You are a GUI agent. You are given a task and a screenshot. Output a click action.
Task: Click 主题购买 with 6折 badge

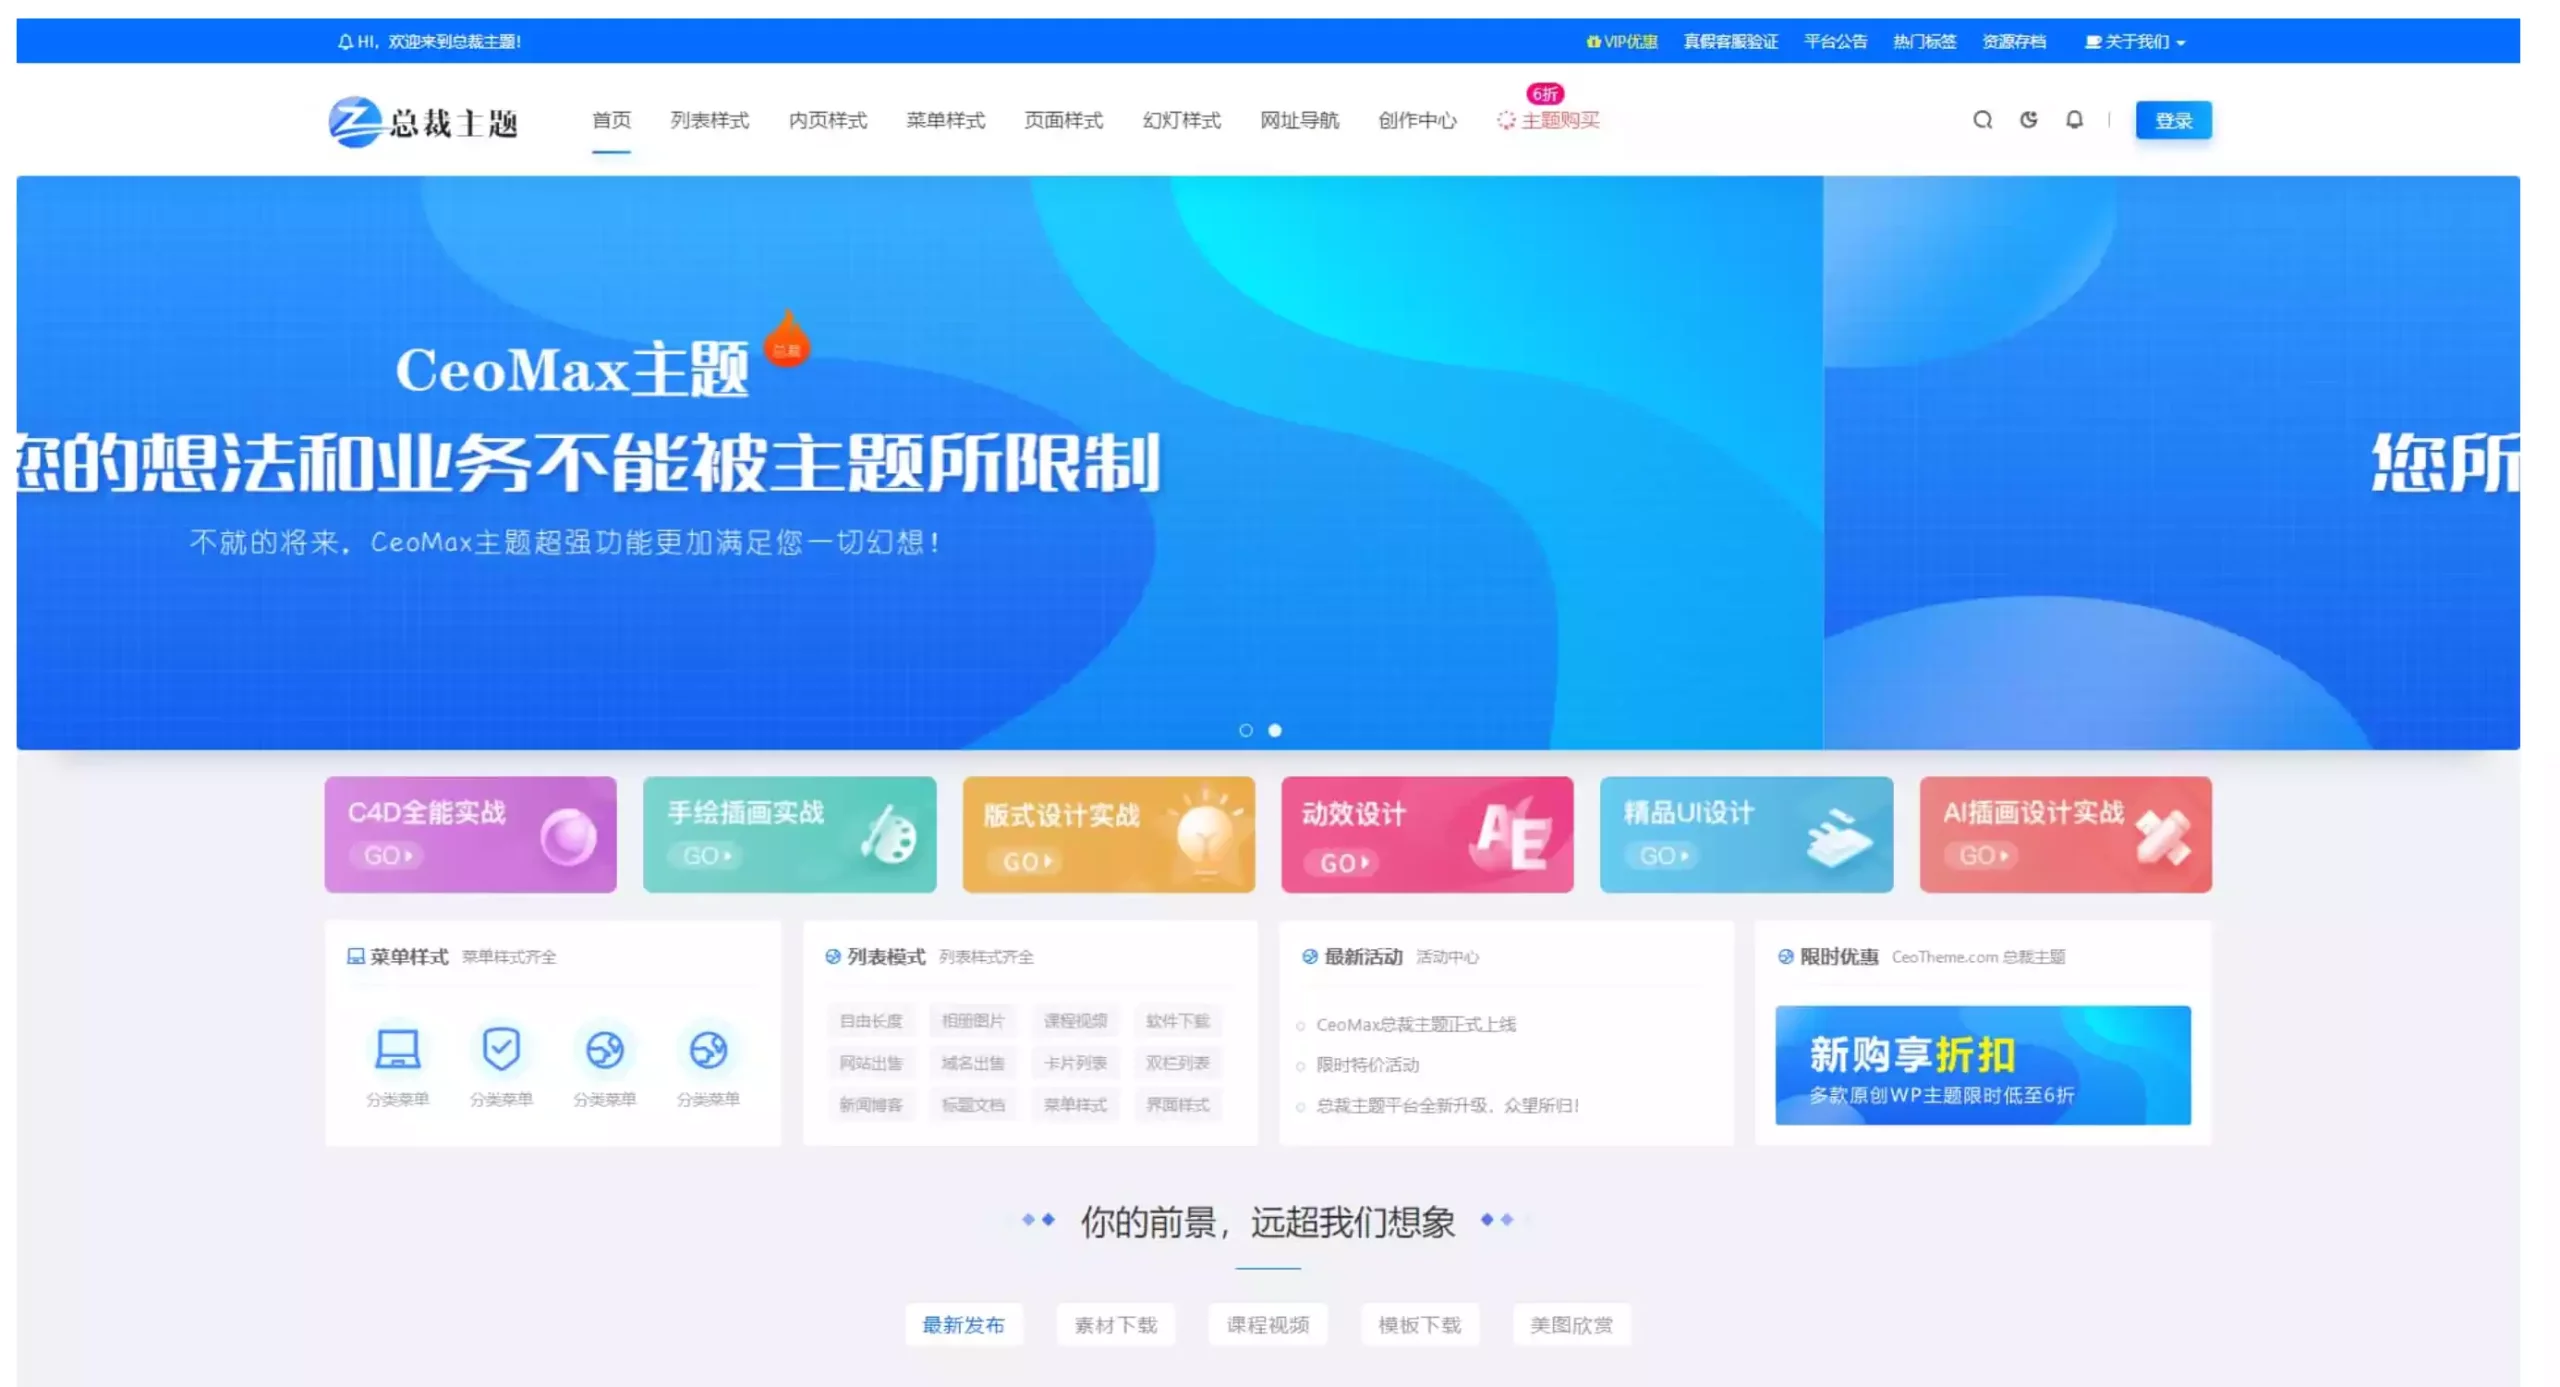click(1548, 120)
